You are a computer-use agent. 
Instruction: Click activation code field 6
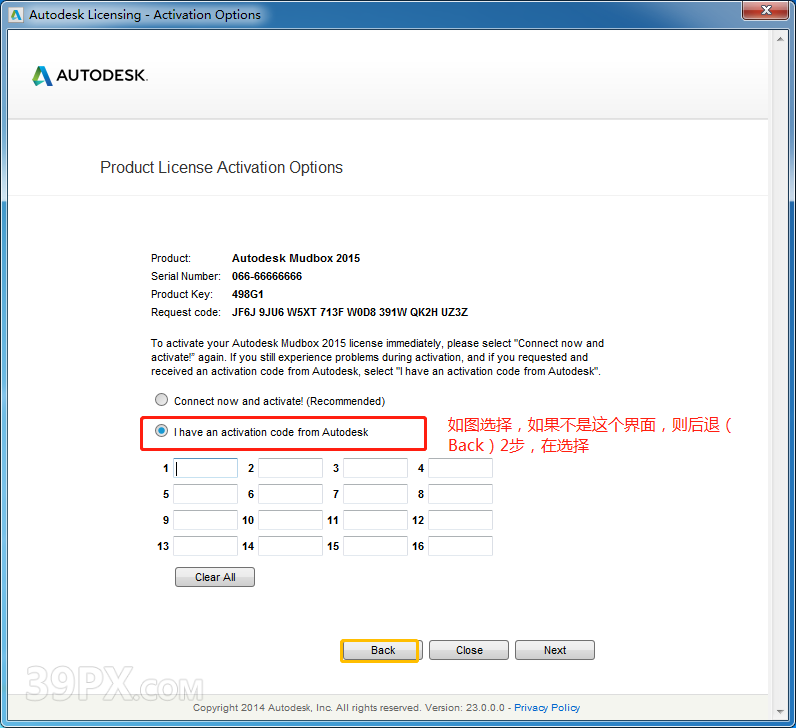tap(291, 494)
